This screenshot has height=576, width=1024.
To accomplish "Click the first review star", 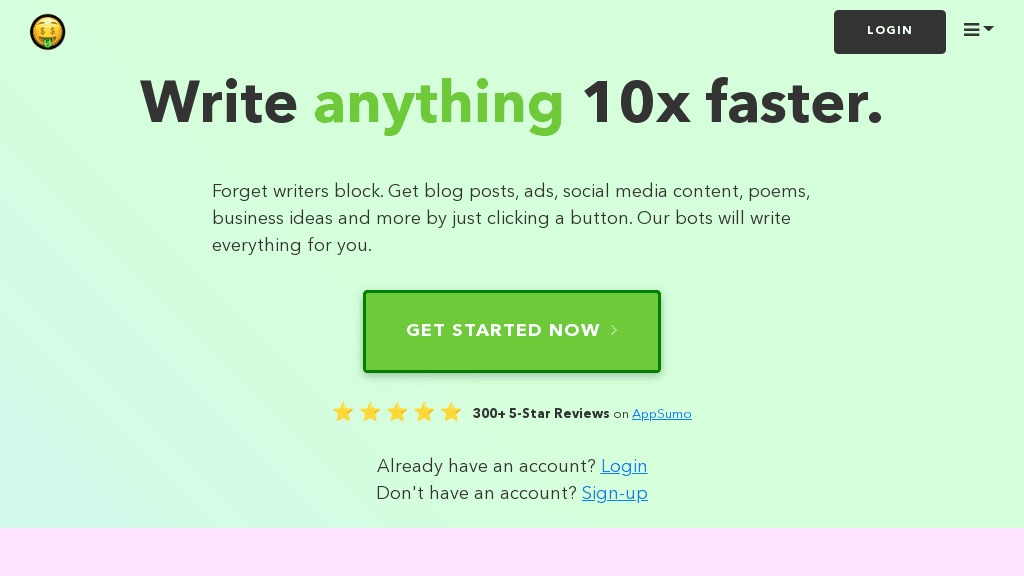I will click(x=343, y=413).
